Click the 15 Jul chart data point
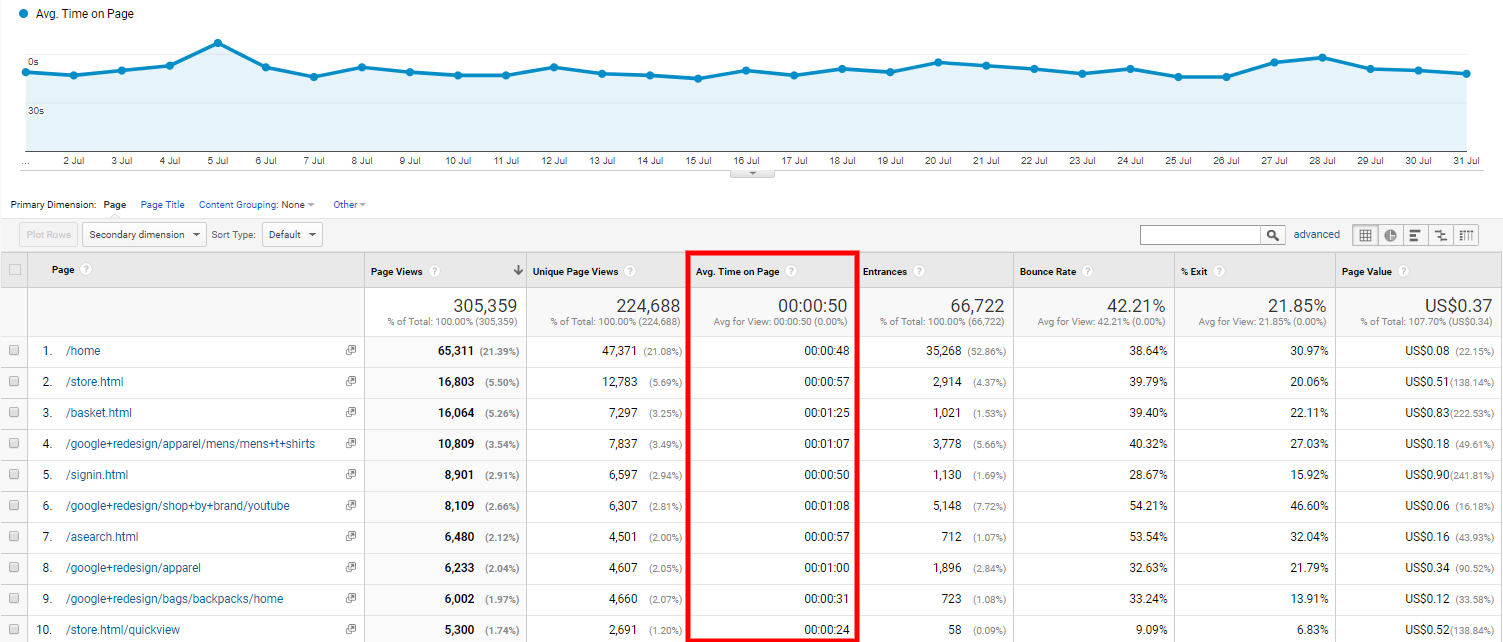The width and height of the screenshot is (1503, 642). (x=698, y=78)
